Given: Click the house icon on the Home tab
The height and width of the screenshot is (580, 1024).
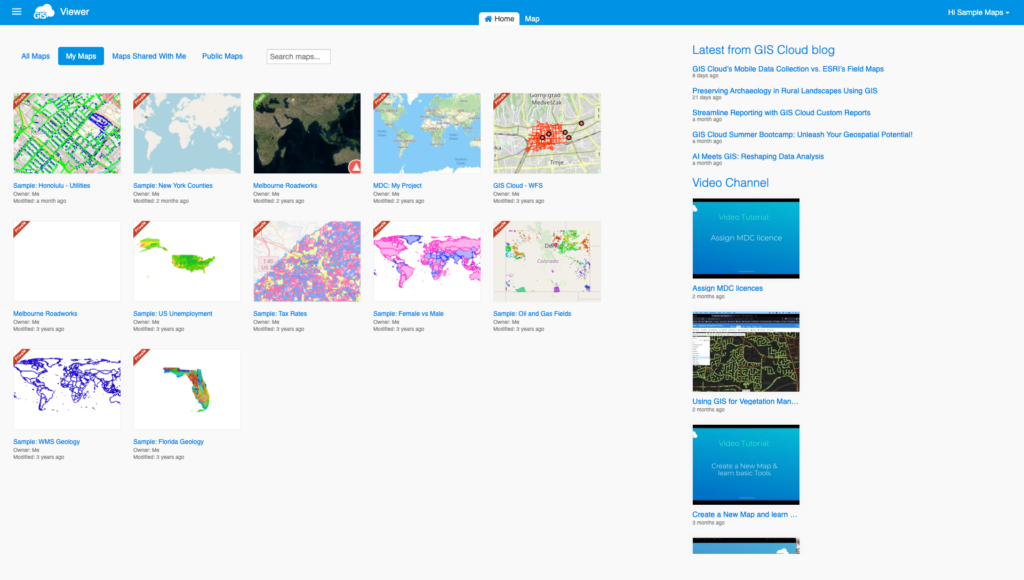Looking at the screenshot, I should click(x=488, y=18).
